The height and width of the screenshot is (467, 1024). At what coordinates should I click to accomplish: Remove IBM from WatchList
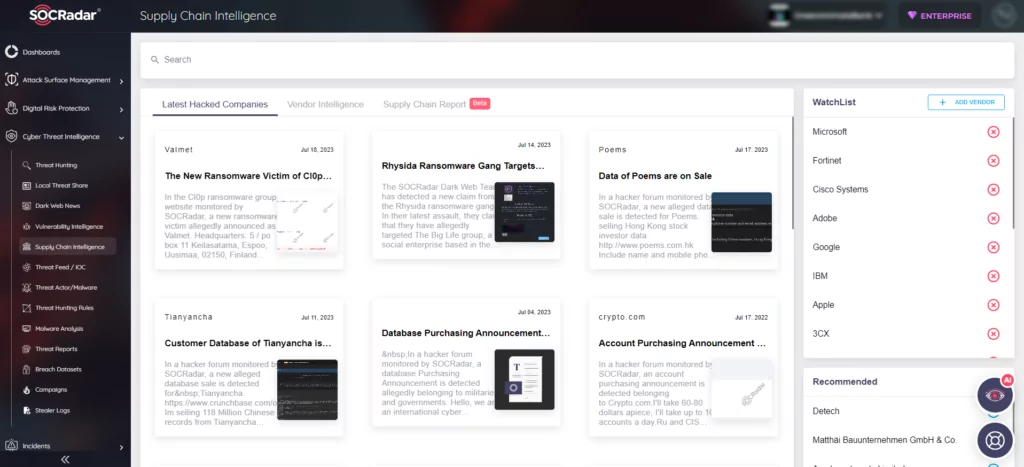tap(993, 276)
